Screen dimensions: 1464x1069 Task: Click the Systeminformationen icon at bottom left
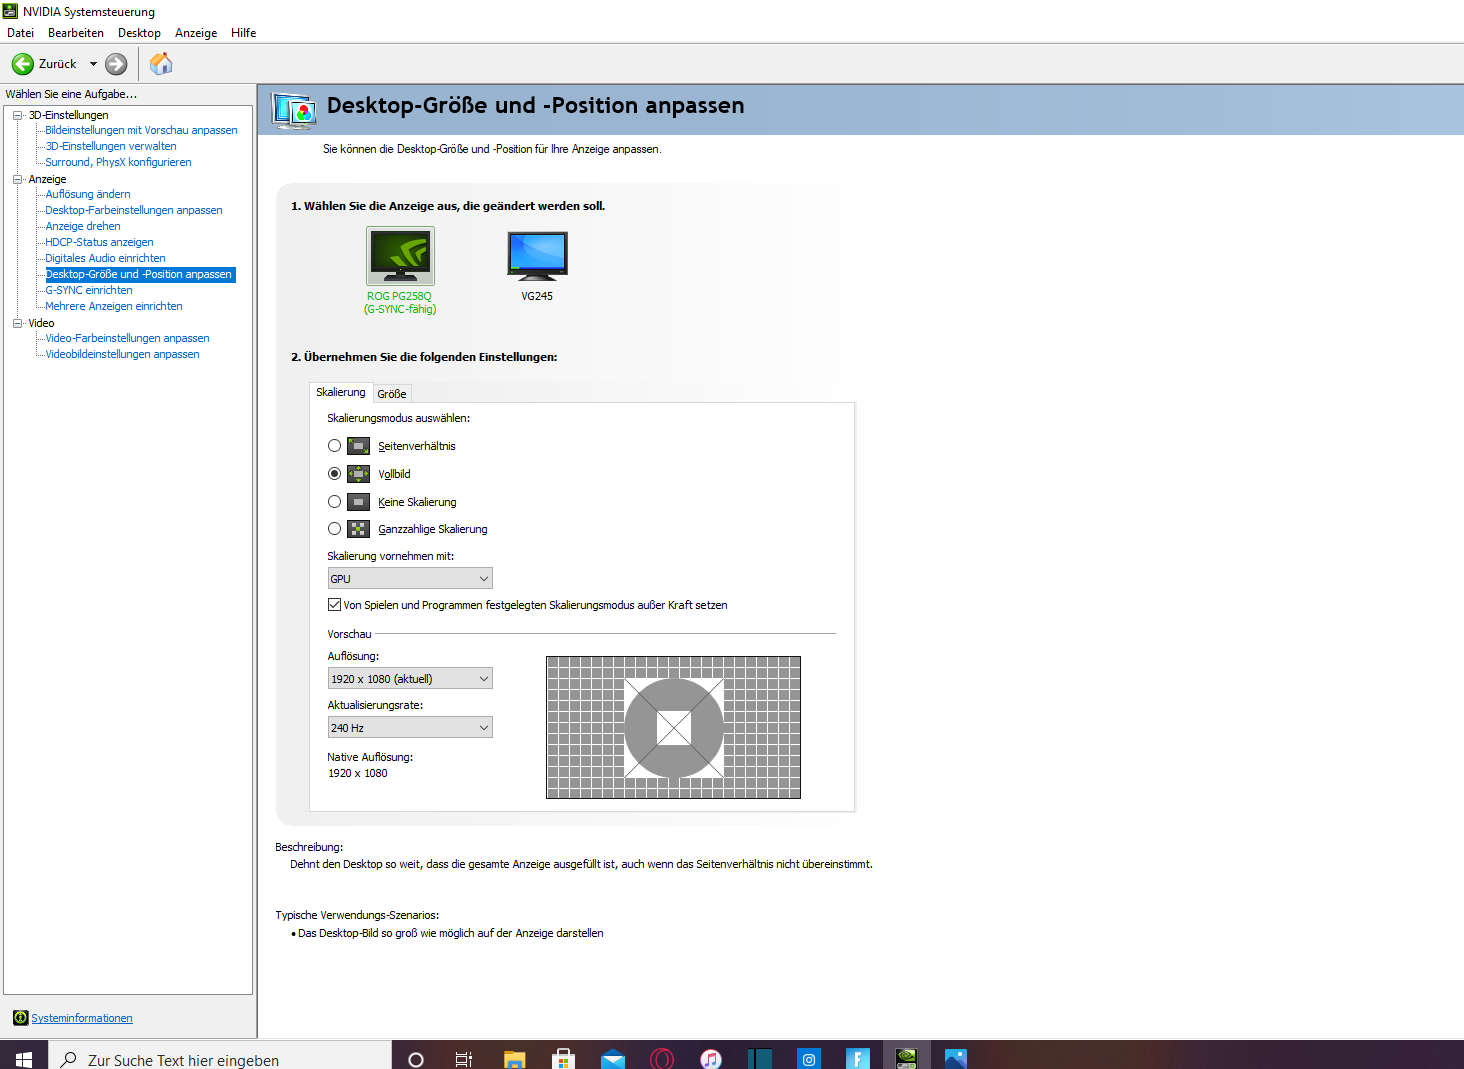(20, 1018)
